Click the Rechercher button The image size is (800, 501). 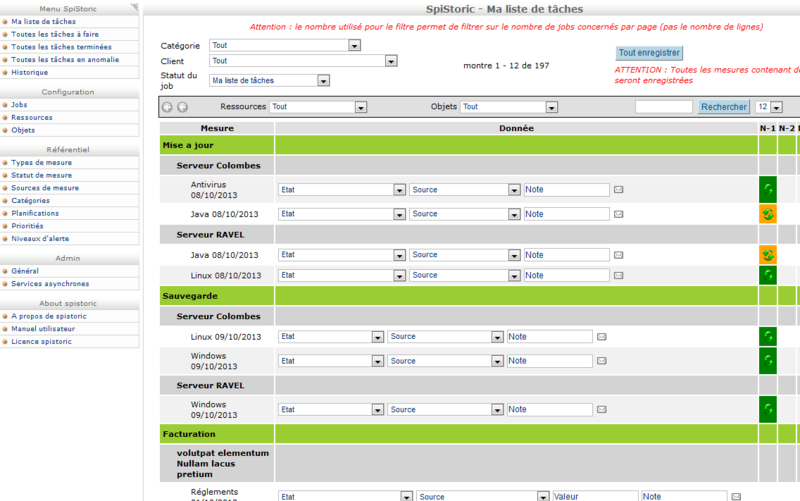pos(723,107)
